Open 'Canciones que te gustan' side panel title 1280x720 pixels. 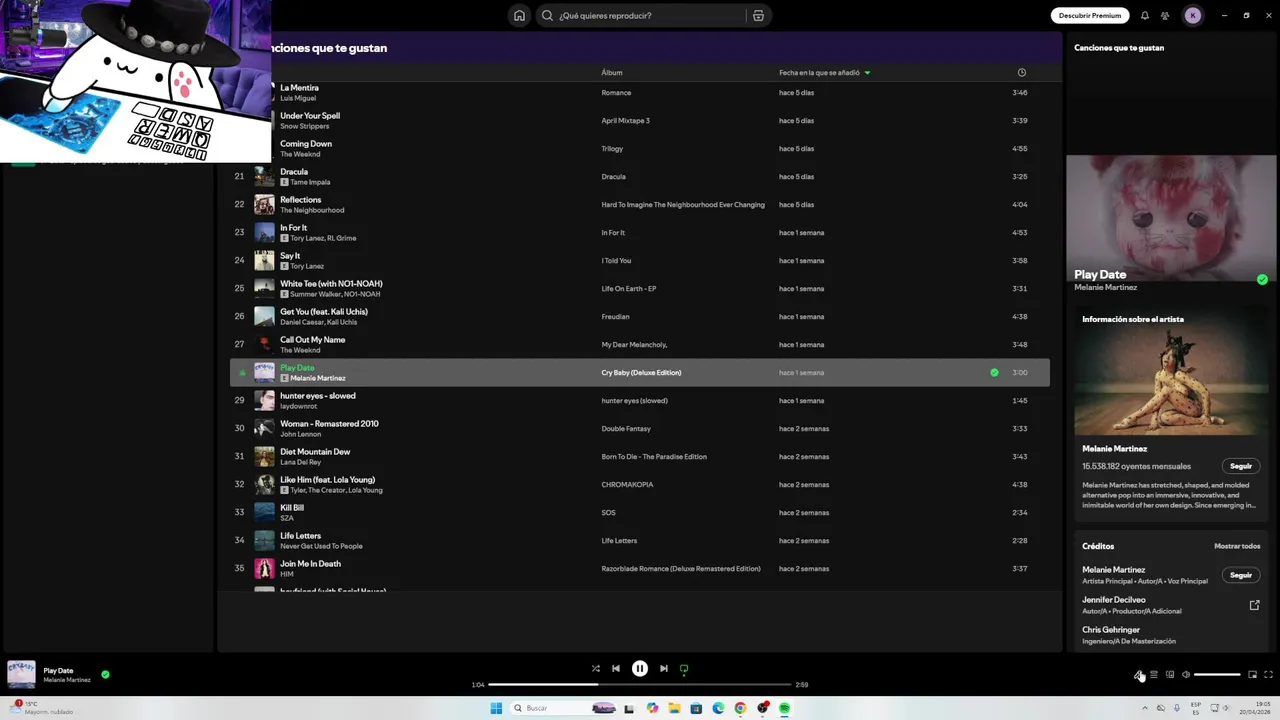pos(1119,47)
